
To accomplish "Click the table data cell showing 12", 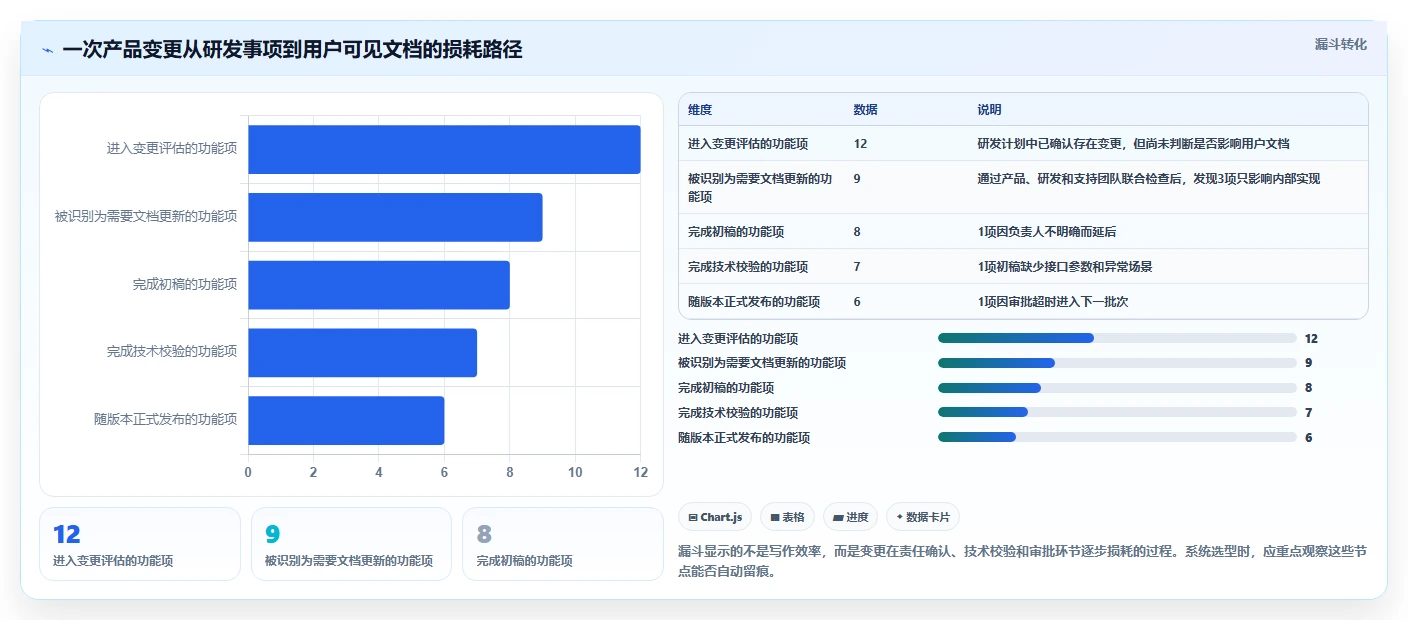I will (861, 144).
